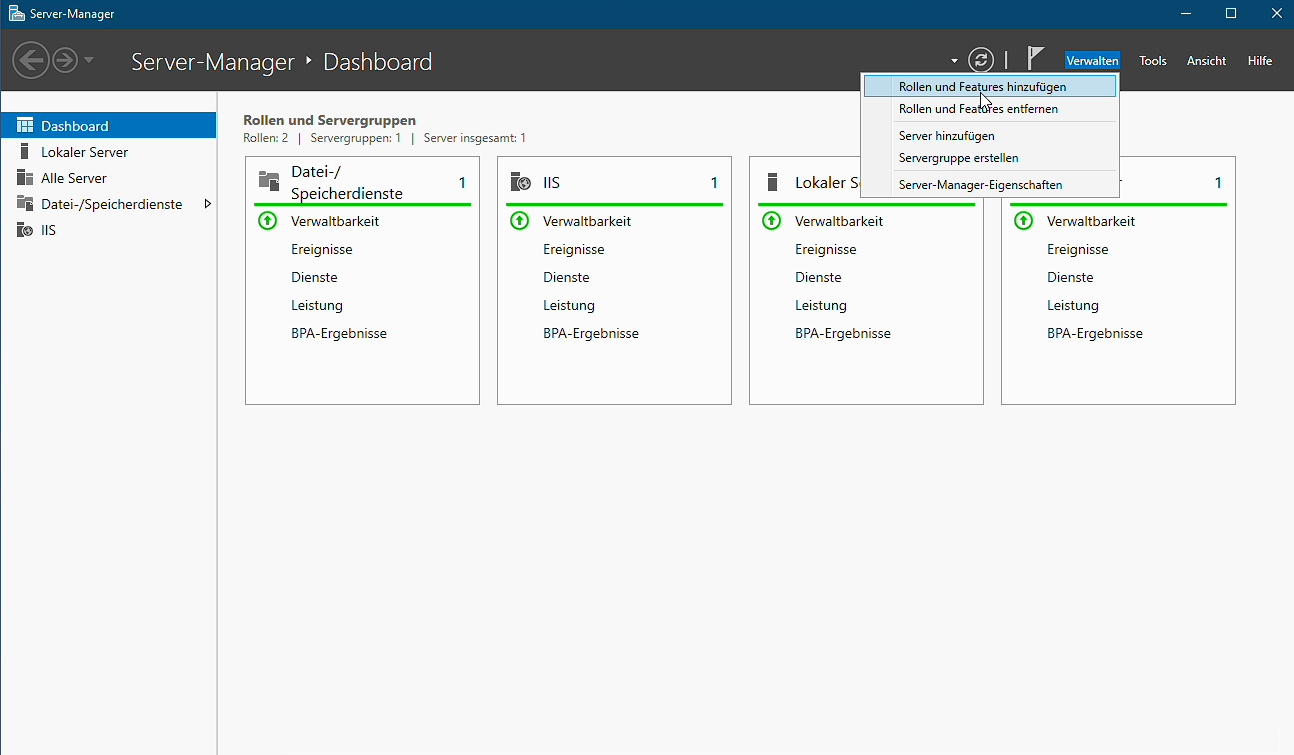
Task: Click the IIS icon in the sidebar
Action: tap(25, 230)
